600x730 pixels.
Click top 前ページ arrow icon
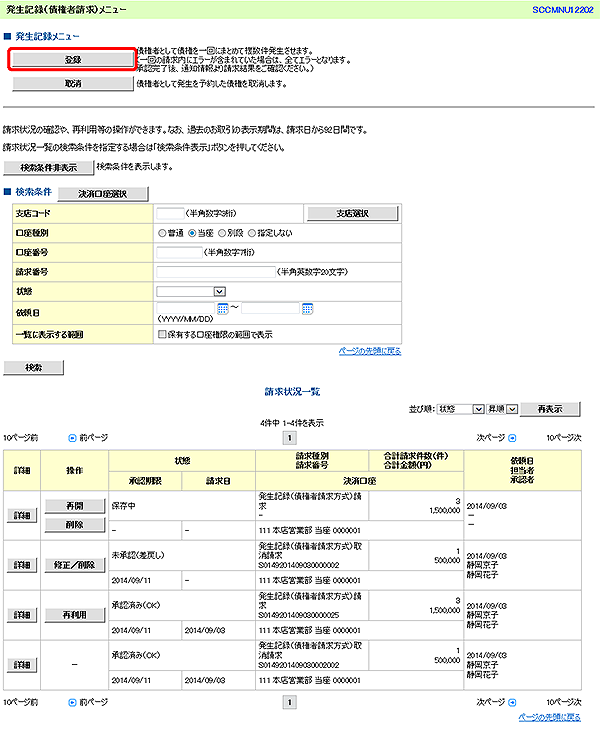pyautogui.click(x=72, y=438)
